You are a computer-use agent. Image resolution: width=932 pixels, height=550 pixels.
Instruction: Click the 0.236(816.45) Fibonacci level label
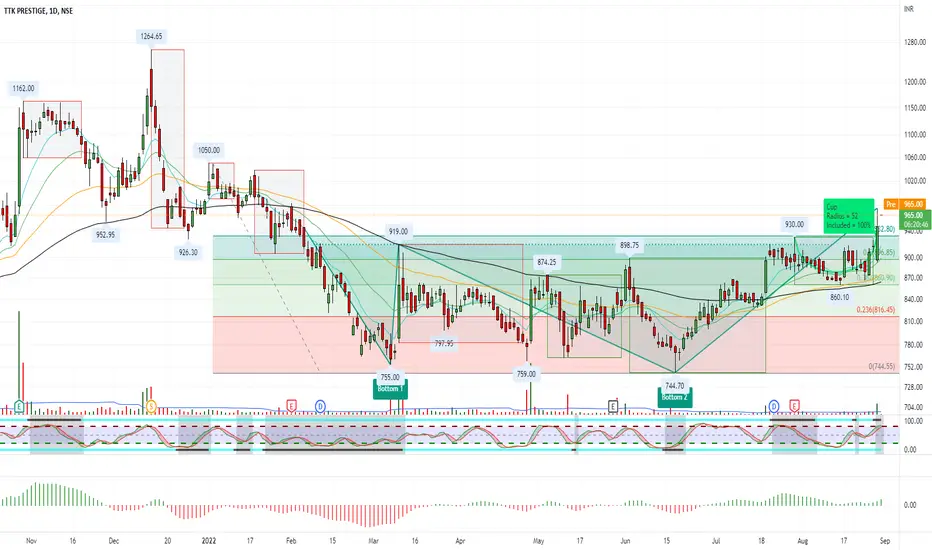click(x=876, y=310)
